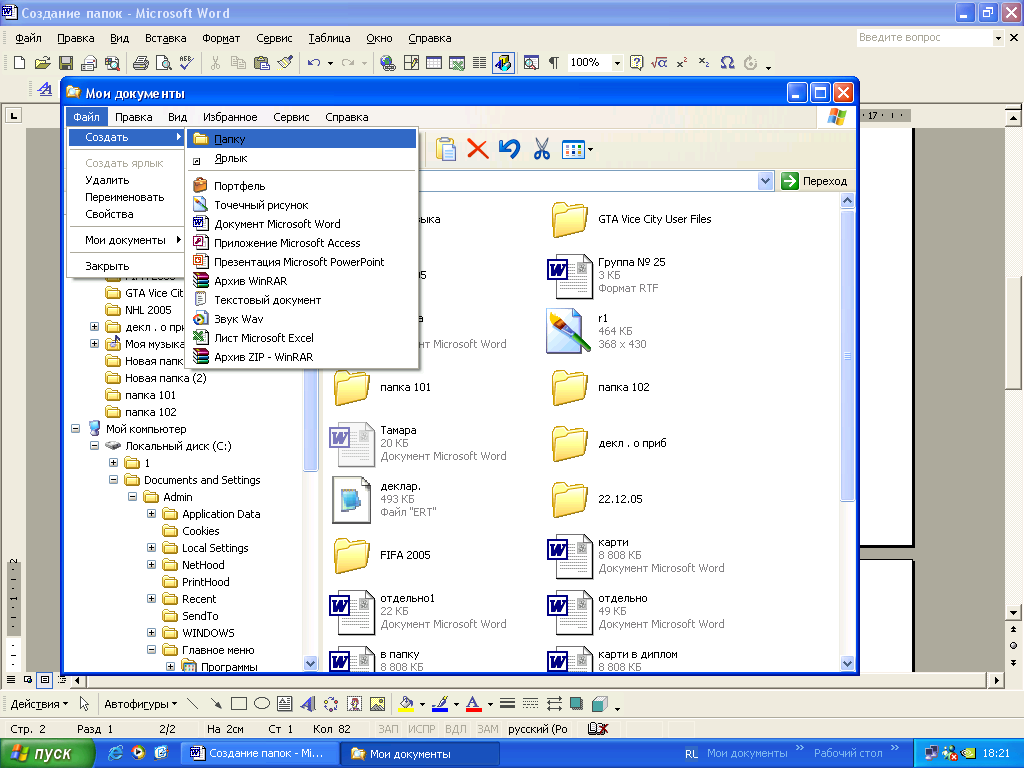Toggle ИСПР track changes in status bar
Image resolution: width=1024 pixels, height=768 pixels.
click(x=422, y=729)
